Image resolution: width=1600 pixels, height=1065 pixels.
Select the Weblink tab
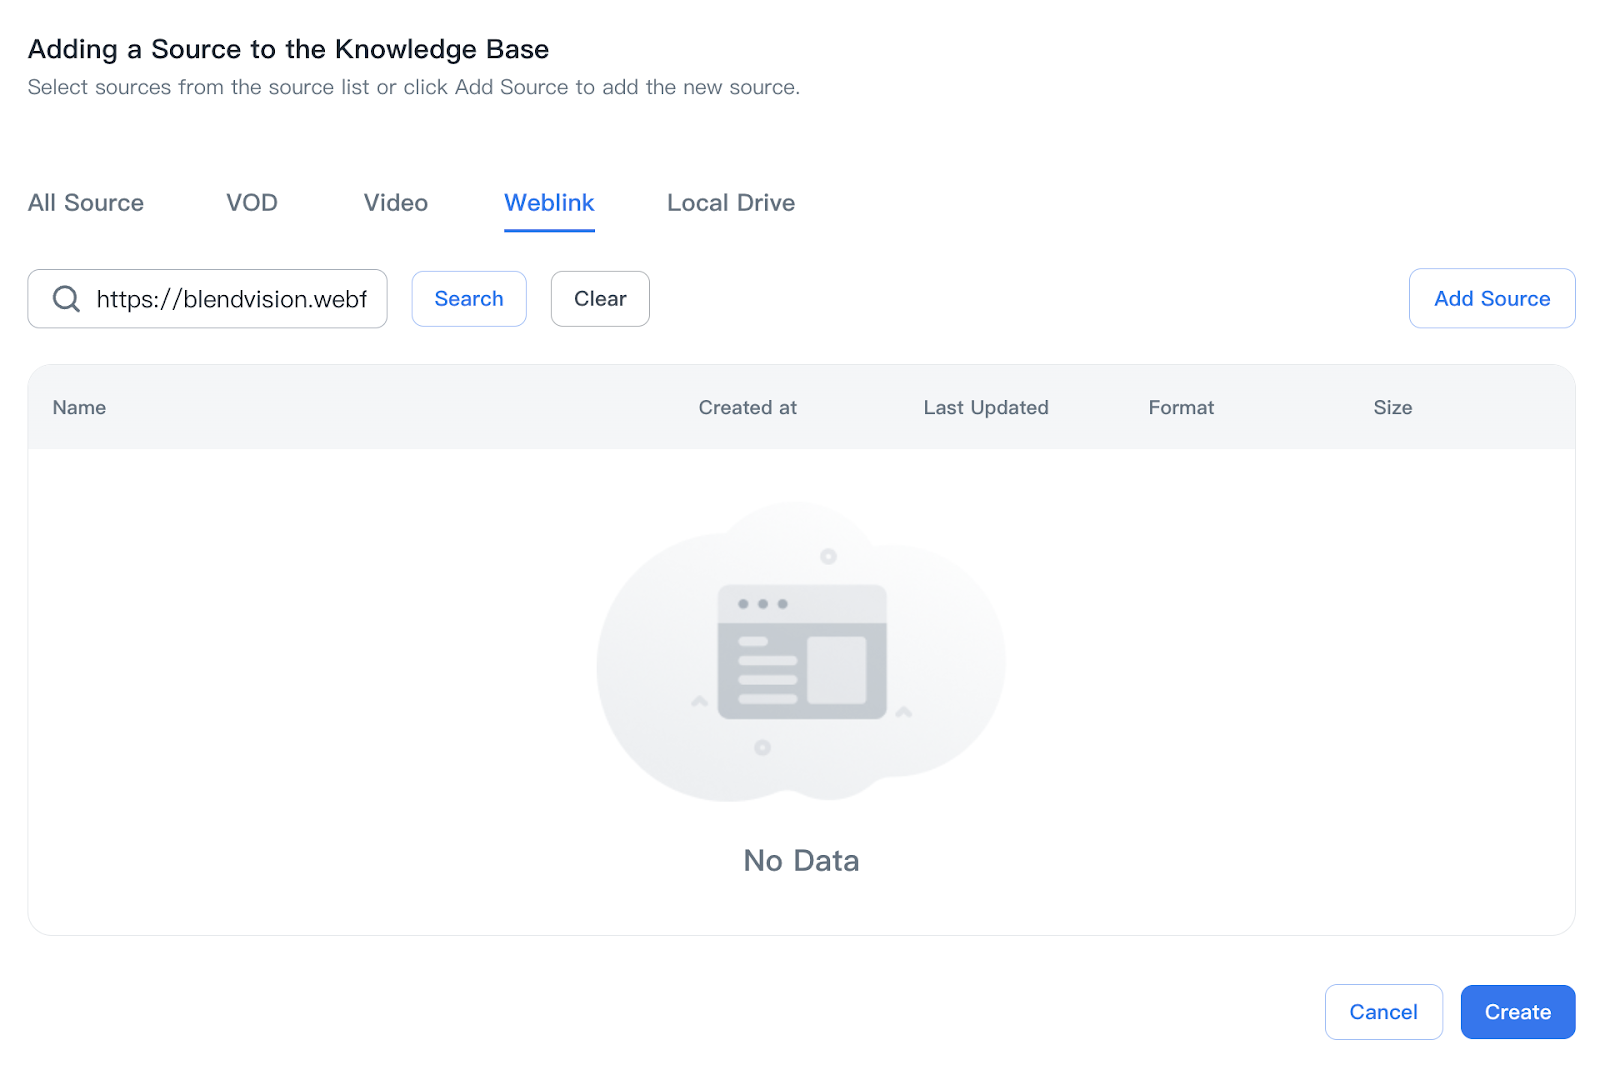pyautogui.click(x=549, y=203)
